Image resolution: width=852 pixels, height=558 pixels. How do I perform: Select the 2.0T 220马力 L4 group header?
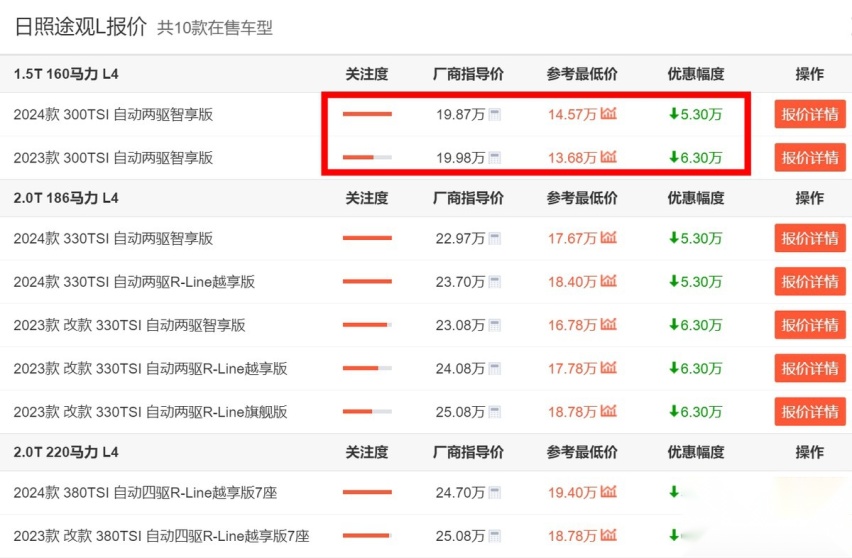[66, 452]
